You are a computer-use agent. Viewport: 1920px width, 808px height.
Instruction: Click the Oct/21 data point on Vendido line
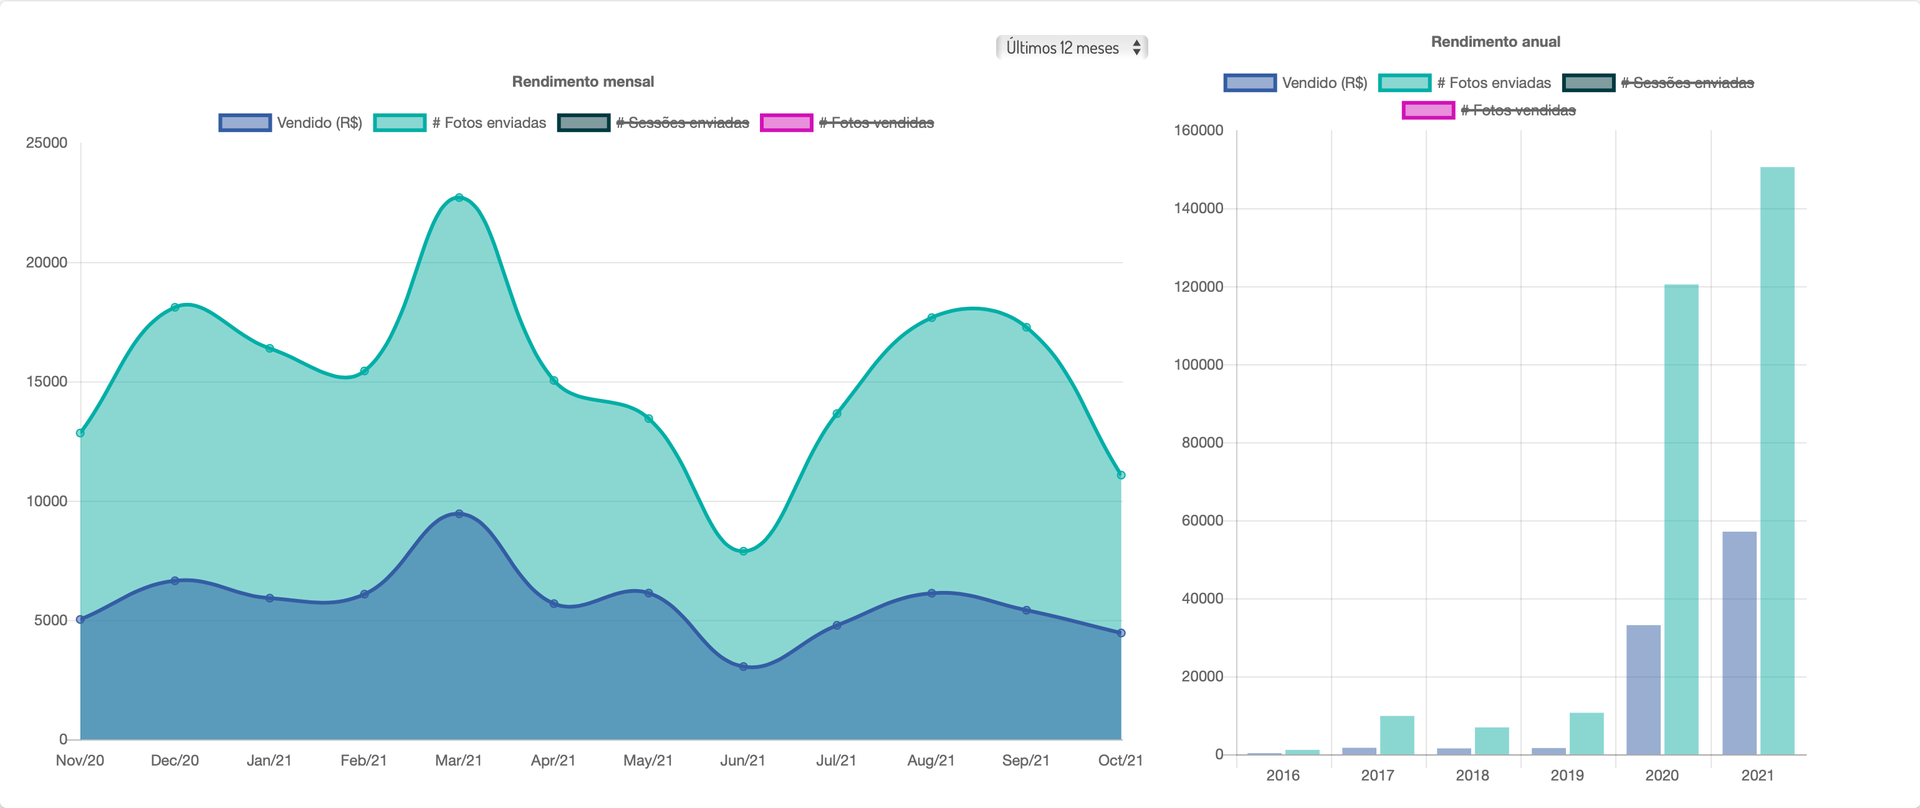pyautogui.click(x=1121, y=633)
